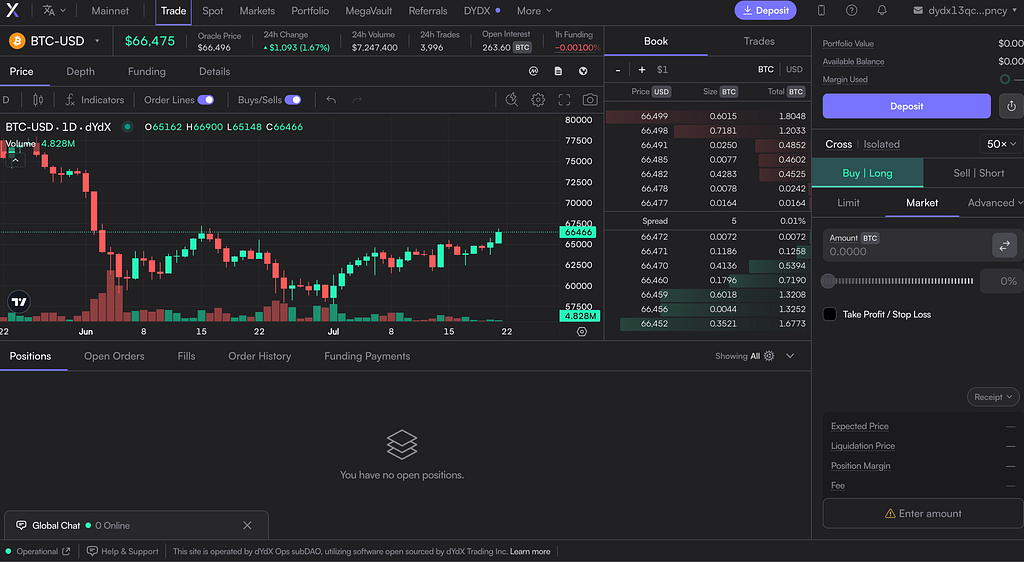The width and height of the screenshot is (1024, 562).
Task: Expand the Receipt dropdown
Action: (993, 397)
